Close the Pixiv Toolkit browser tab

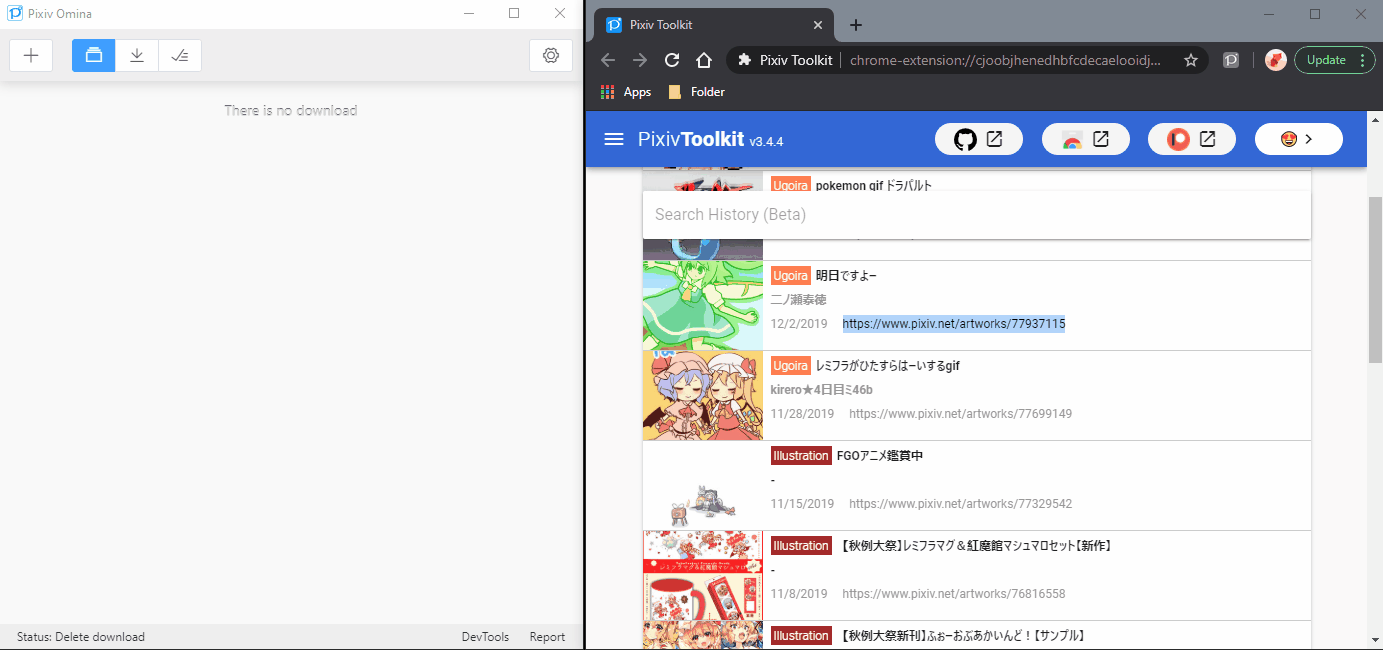click(x=819, y=25)
